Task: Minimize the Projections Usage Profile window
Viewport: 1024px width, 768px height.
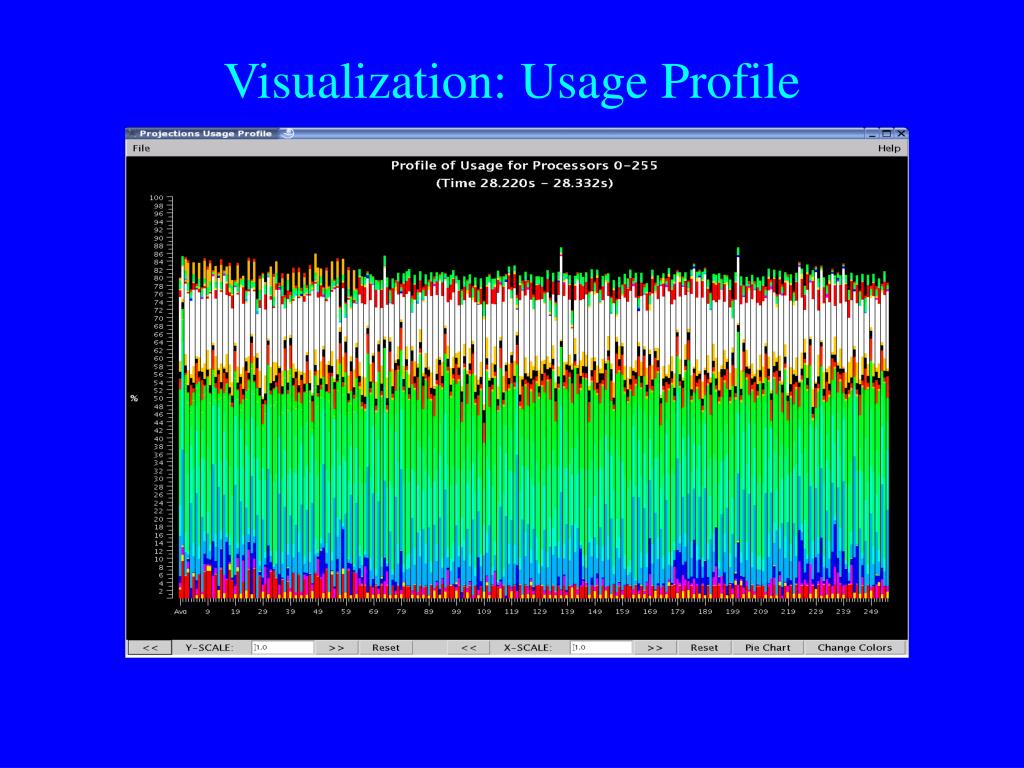Action: point(872,134)
